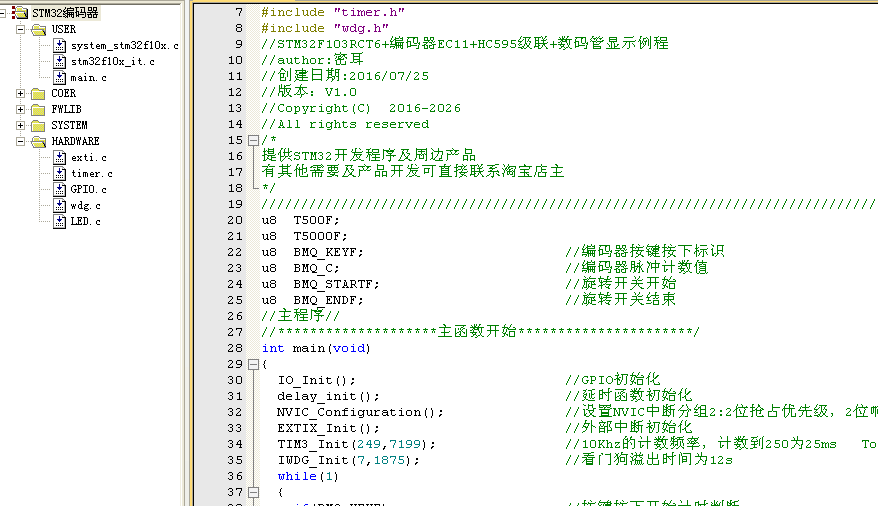Click the exti.c file icon
The height and width of the screenshot is (506, 878).
60,158
